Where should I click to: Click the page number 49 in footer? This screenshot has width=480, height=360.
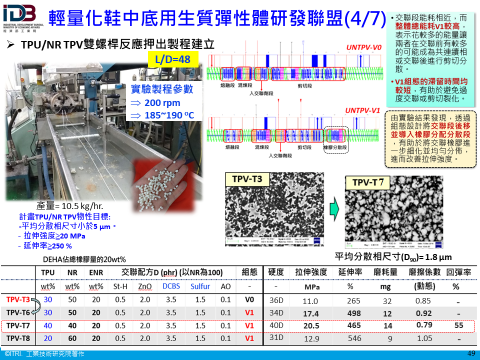coord(471,354)
